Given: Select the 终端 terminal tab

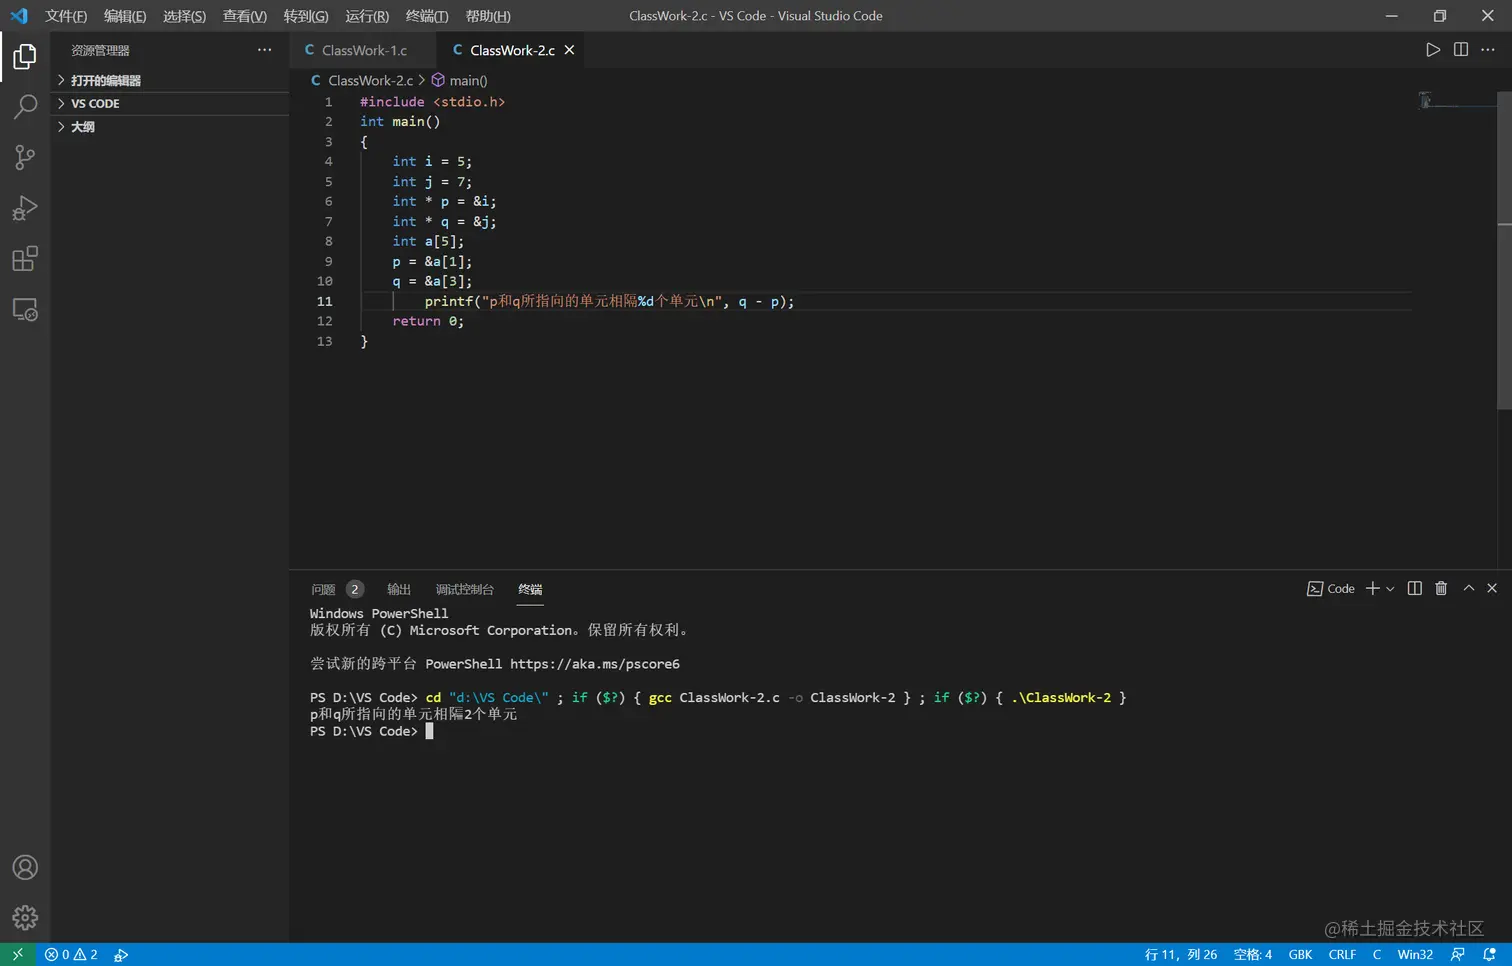Looking at the screenshot, I should 530,589.
